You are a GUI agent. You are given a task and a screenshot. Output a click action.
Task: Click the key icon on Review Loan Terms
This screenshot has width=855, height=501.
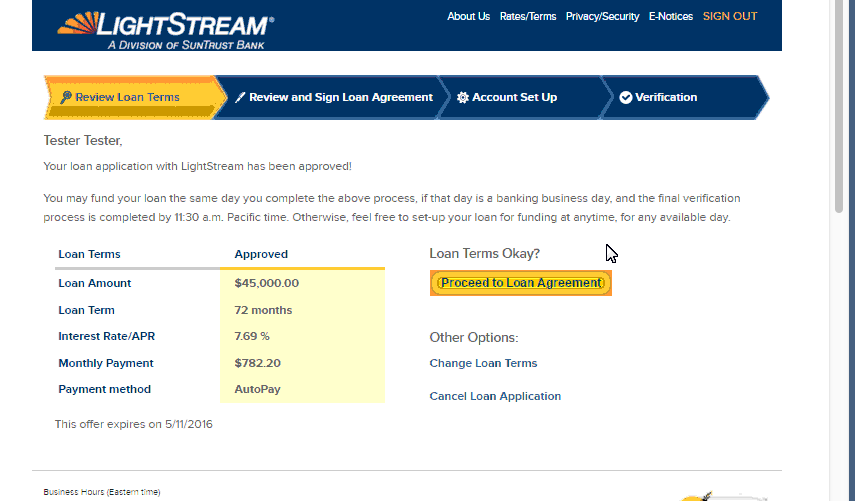click(66, 97)
